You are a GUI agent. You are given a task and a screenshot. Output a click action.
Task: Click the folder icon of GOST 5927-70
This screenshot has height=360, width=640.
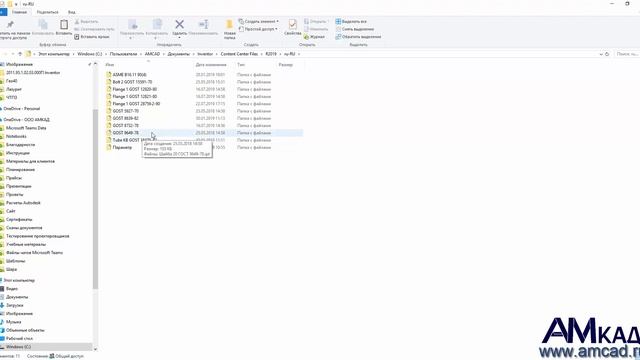[x=109, y=111]
